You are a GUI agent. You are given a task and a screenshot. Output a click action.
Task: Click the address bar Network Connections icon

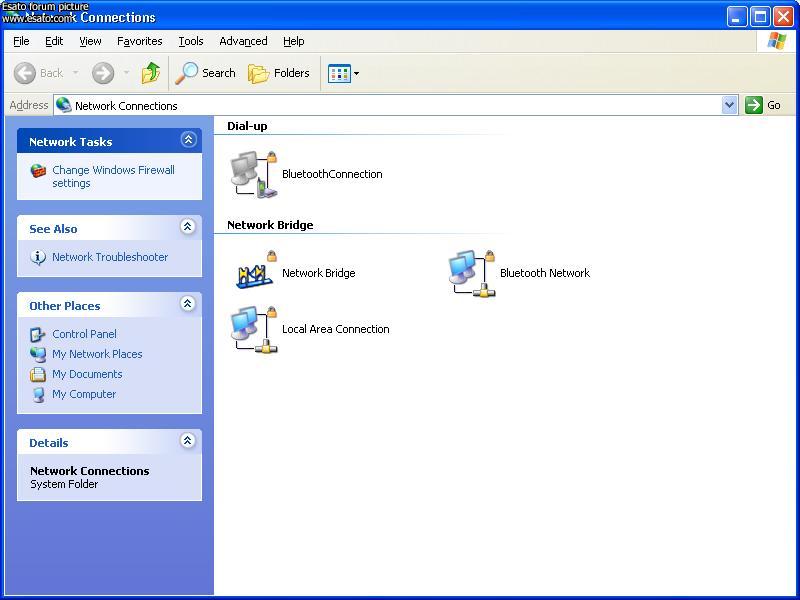coord(64,105)
